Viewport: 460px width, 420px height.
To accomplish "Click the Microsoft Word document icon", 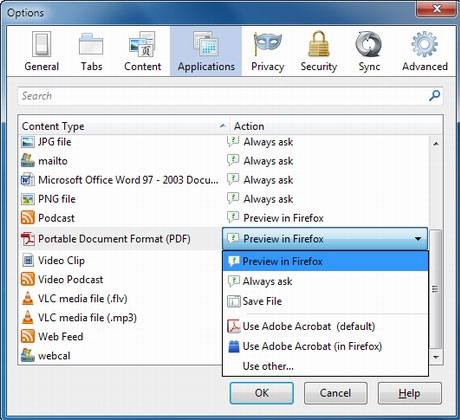I will pyautogui.click(x=27, y=180).
